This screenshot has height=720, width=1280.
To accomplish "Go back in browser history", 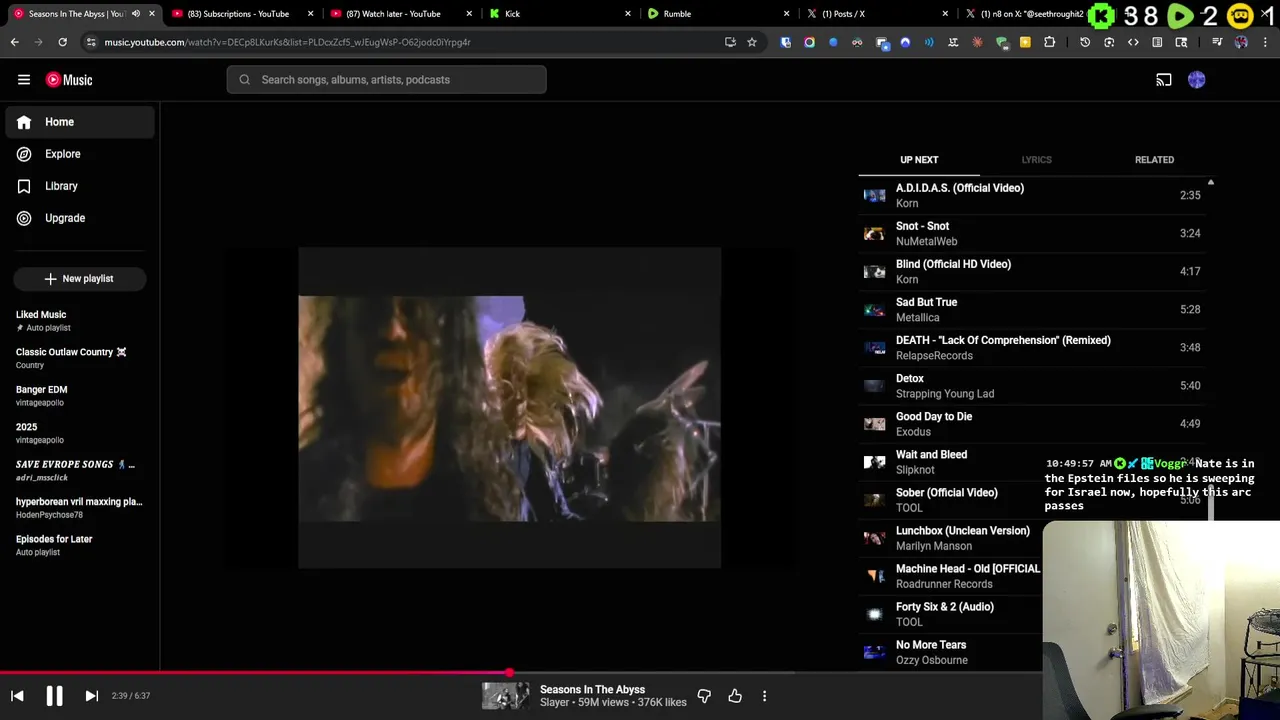I will coord(14,42).
